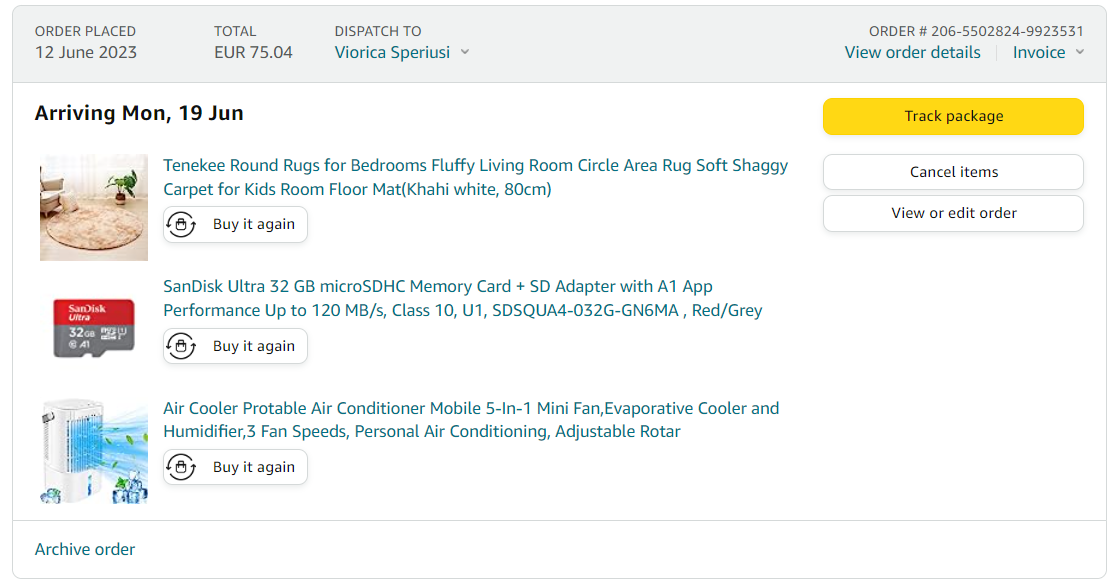The height and width of the screenshot is (583, 1110).
Task: Open View order details link
Action: (912, 53)
